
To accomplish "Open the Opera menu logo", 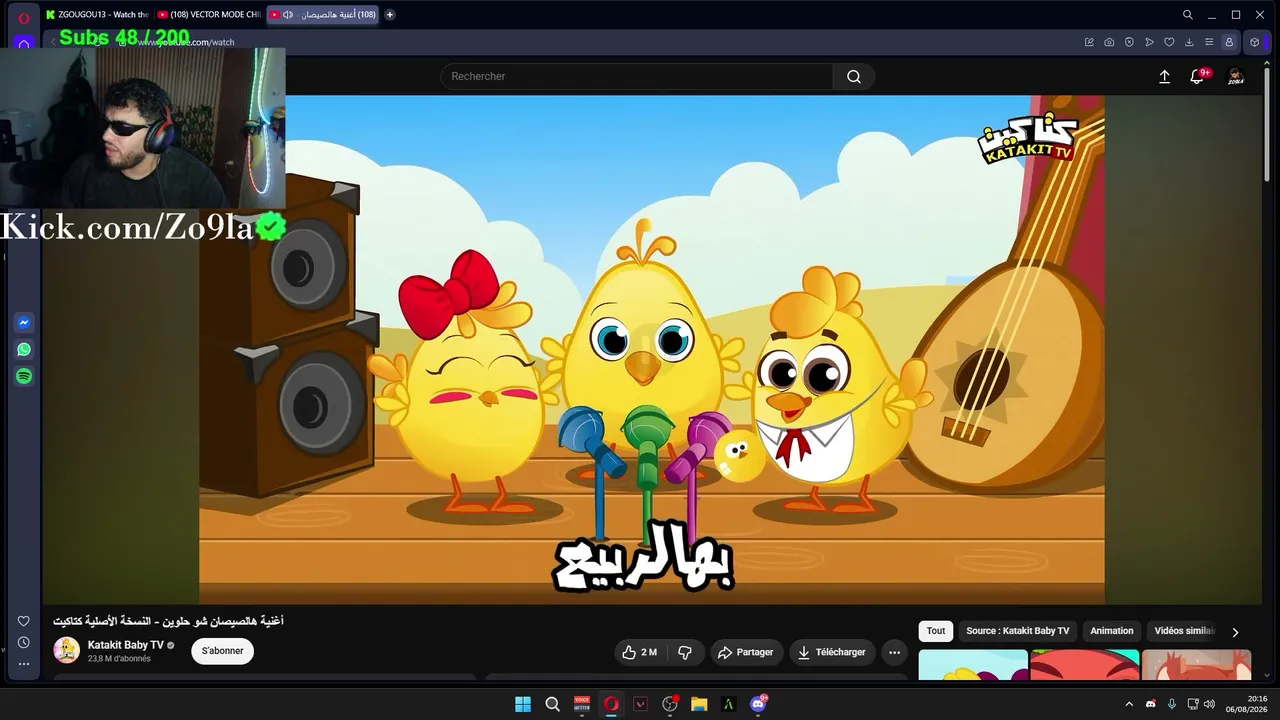I will 24,16.
